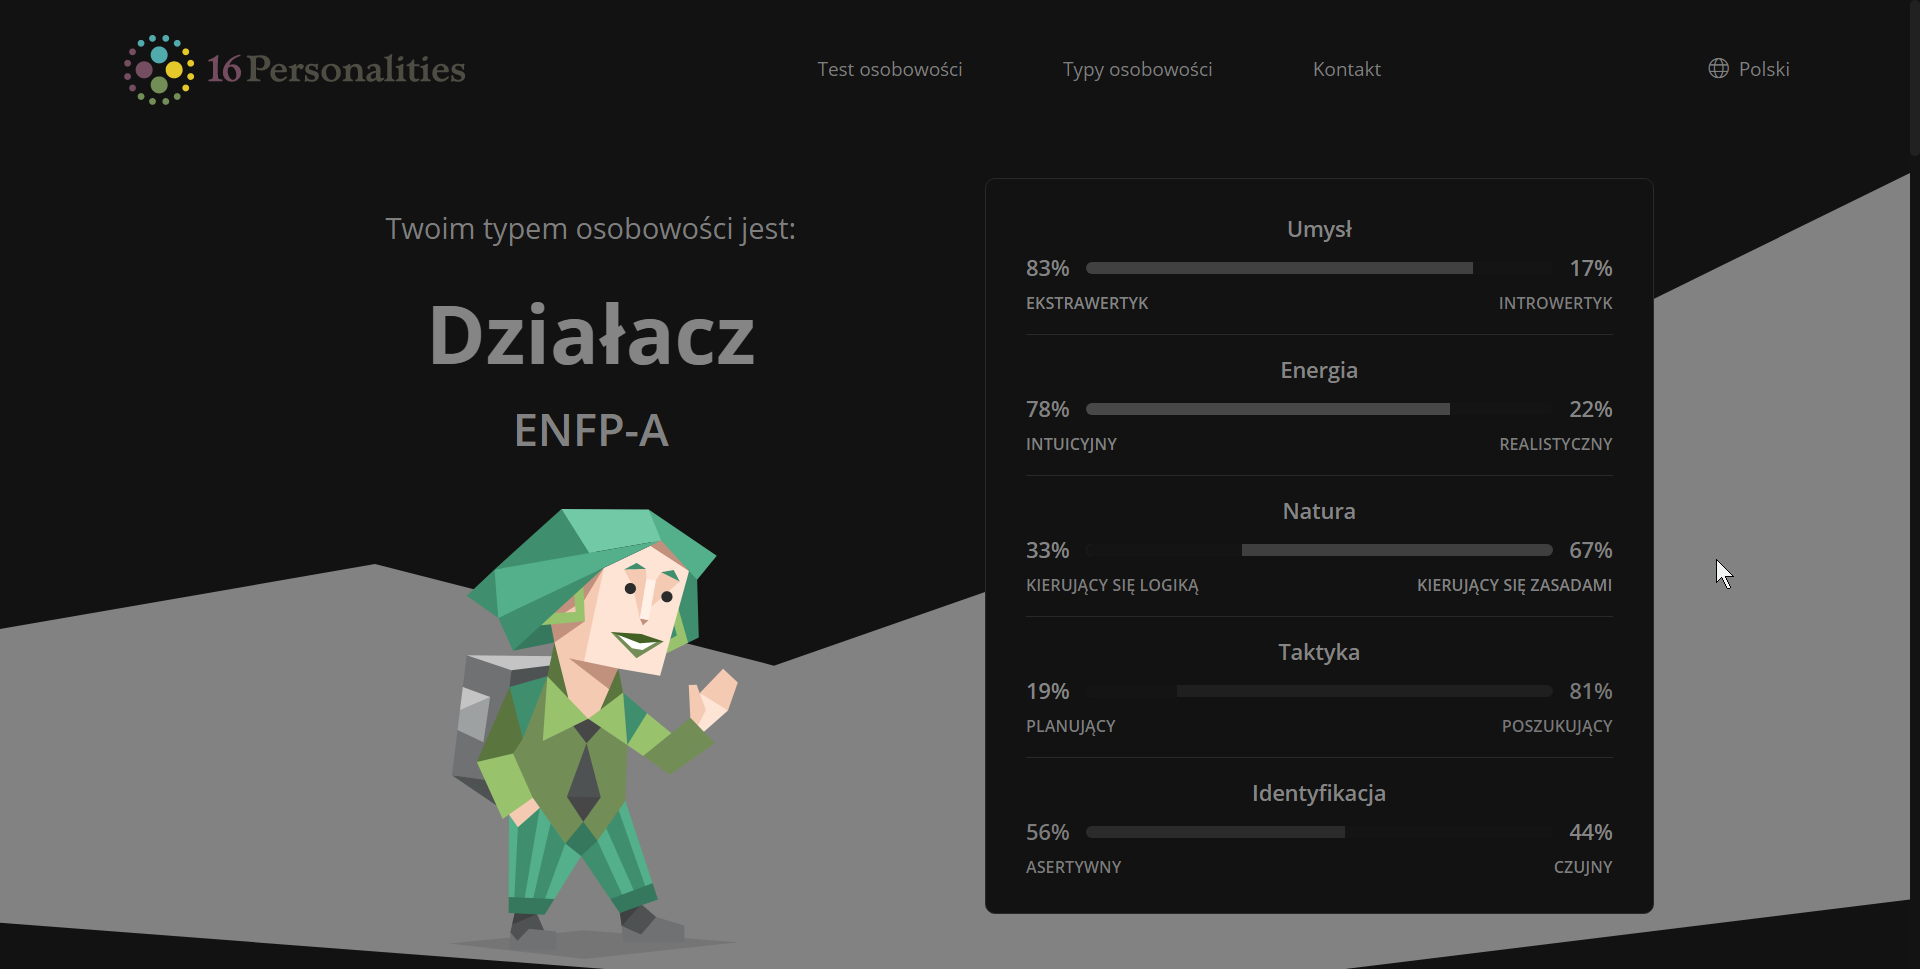1920x969 pixels.
Task: Click the page vertical scrollbar
Action: [1914, 80]
